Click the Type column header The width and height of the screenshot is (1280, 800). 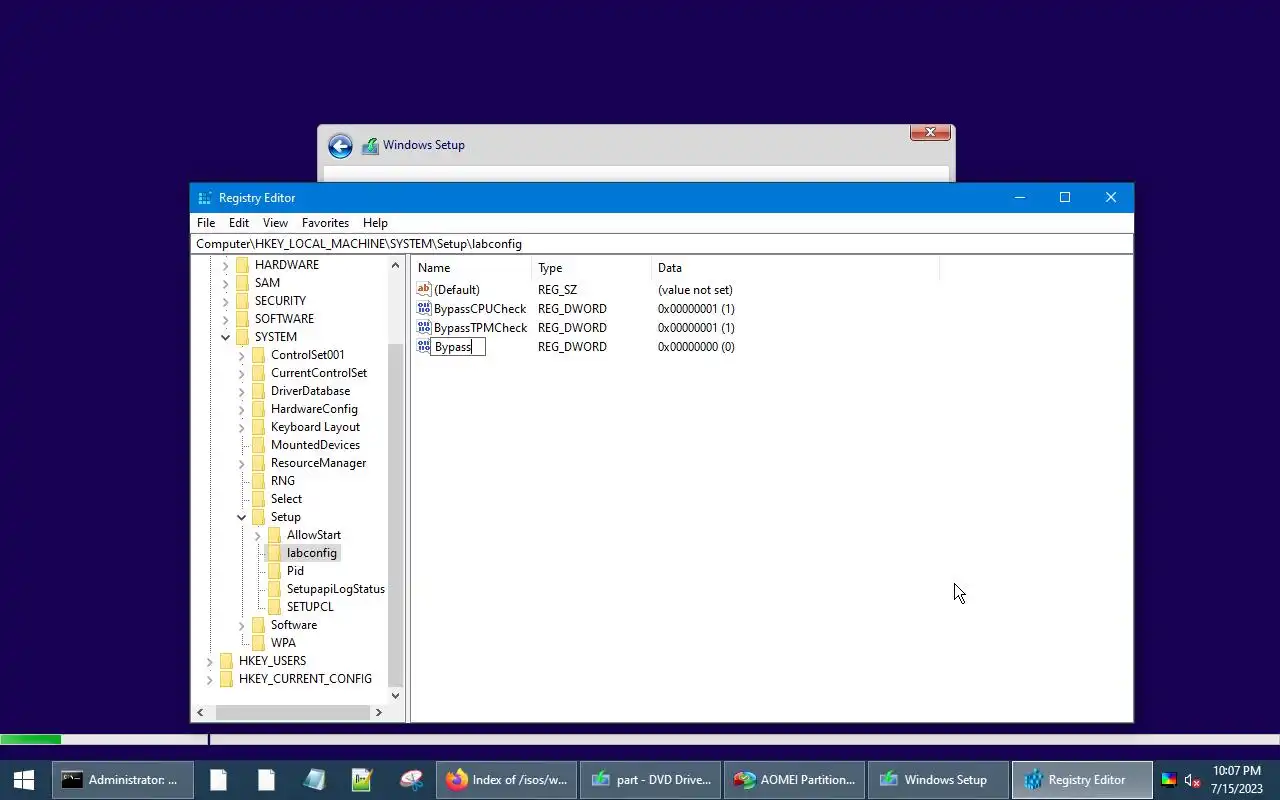tap(591, 268)
